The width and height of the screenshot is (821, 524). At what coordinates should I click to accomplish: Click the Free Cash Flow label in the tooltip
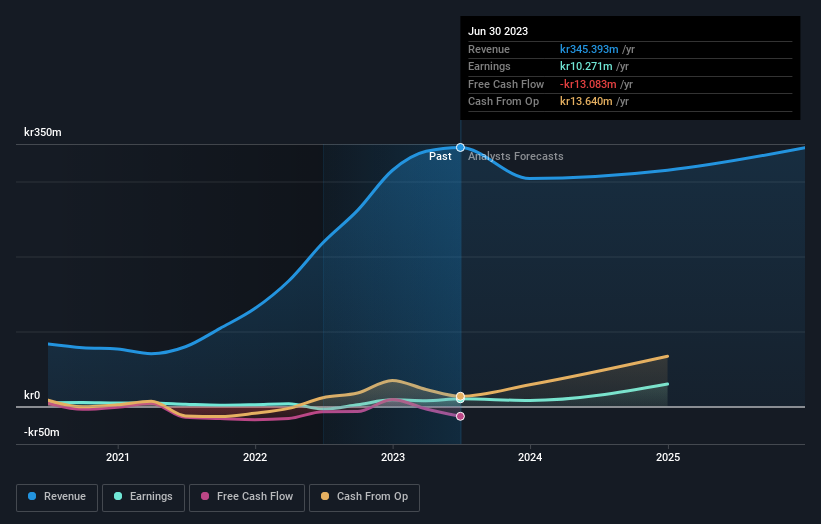[x=506, y=84]
